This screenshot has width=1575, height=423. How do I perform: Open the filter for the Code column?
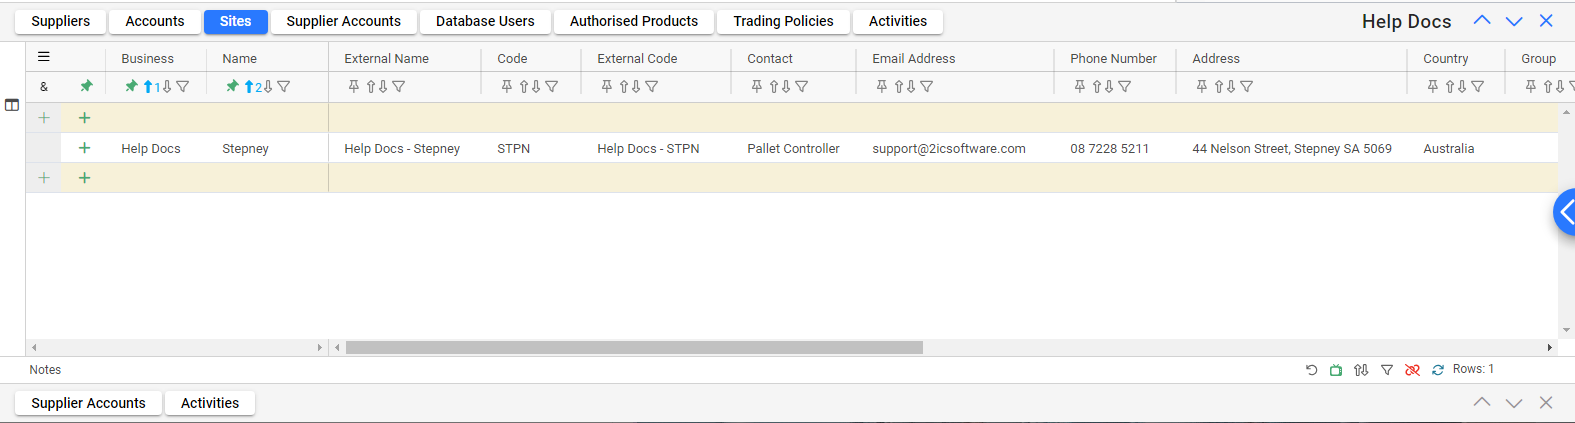[552, 87]
